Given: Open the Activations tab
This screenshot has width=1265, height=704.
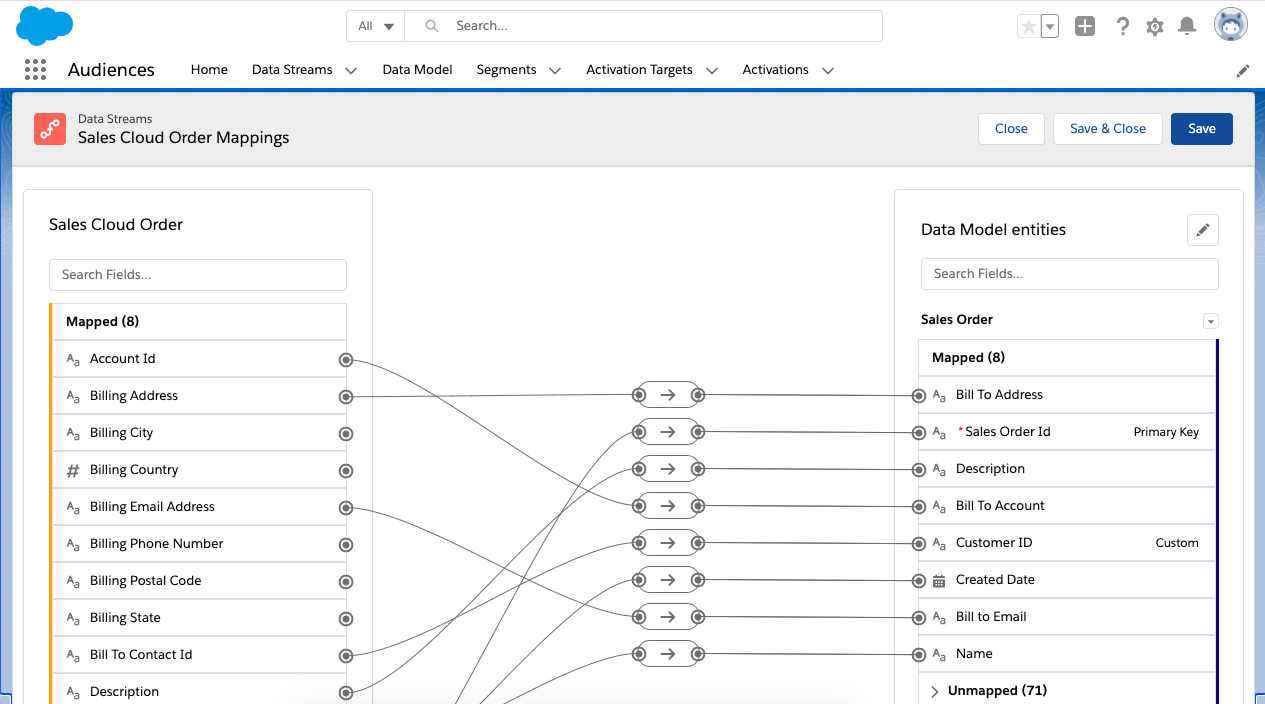Looking at the screenshot, I should point(775,70).
